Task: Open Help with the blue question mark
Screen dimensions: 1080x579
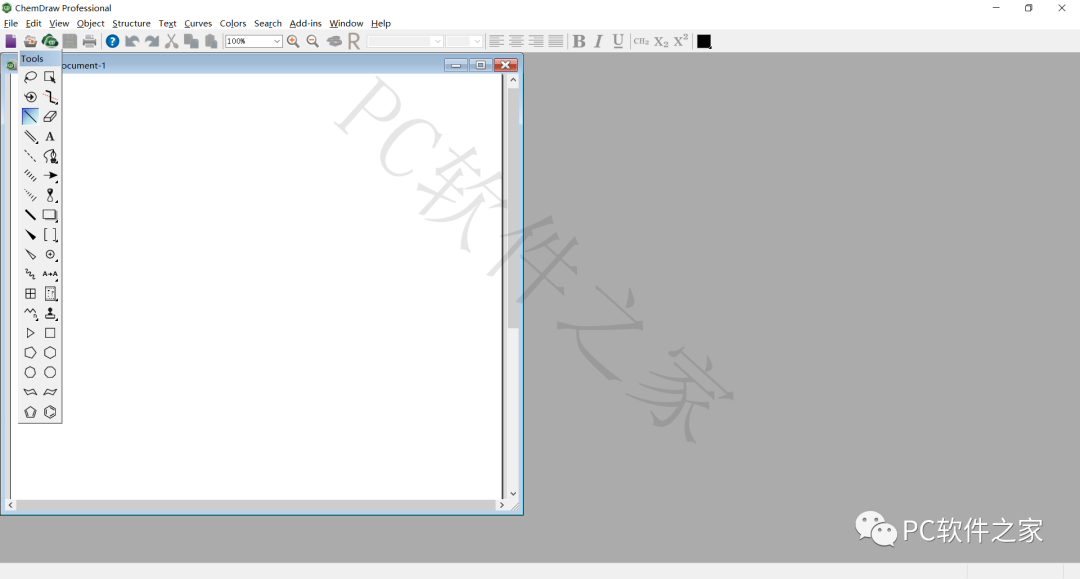Action: pos(112,41)
